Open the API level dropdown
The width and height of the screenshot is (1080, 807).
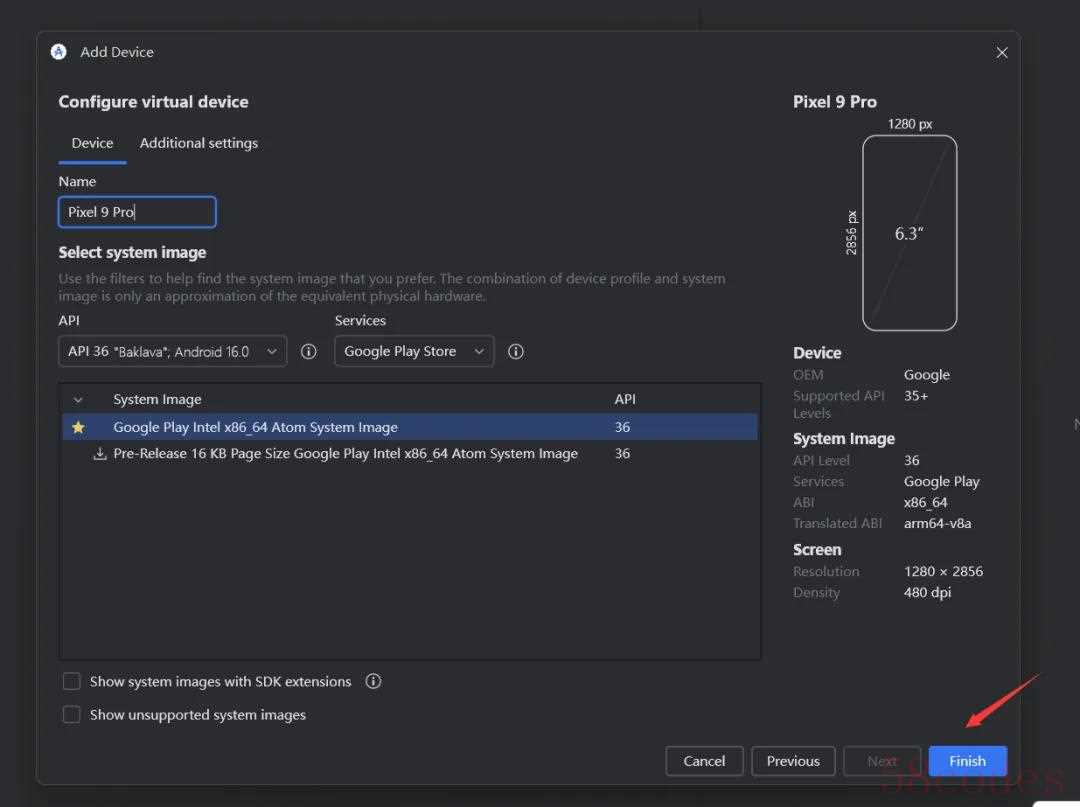click(172, 351)
